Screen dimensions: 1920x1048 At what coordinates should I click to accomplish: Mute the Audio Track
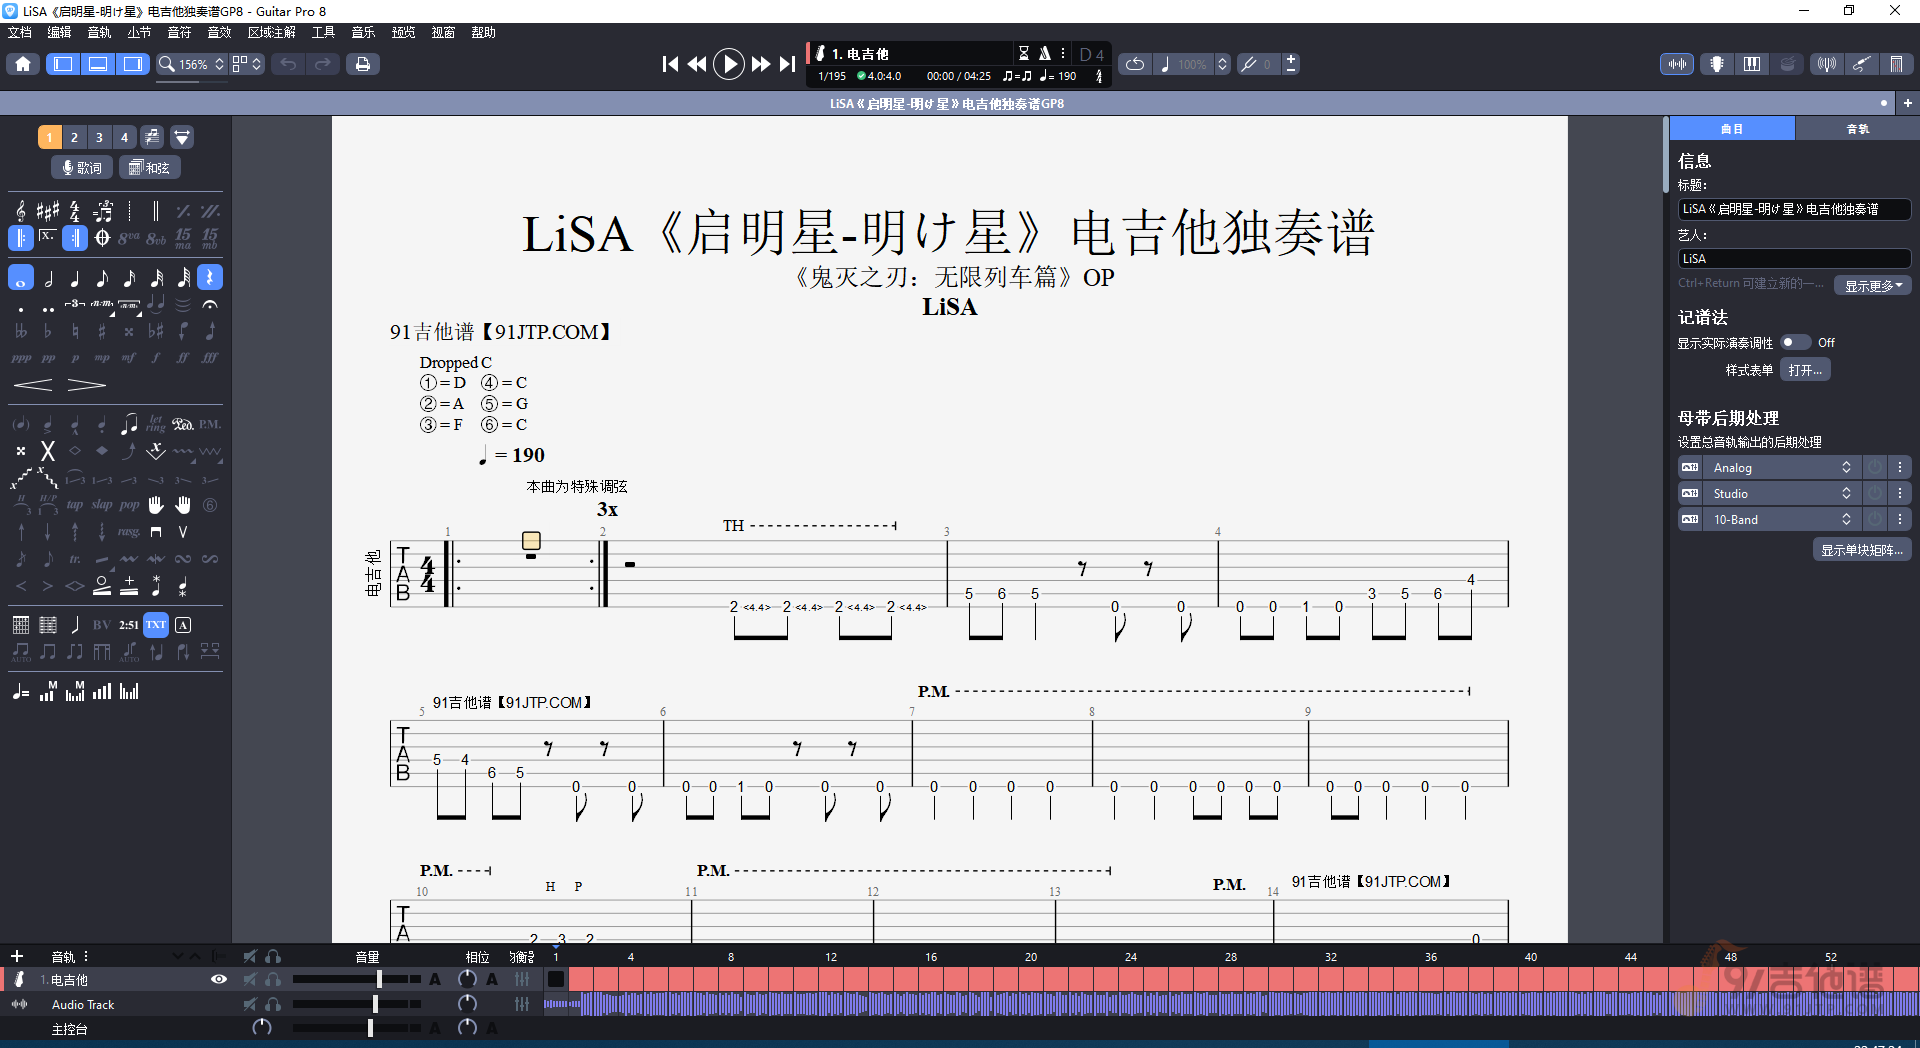click(250, 1004)
